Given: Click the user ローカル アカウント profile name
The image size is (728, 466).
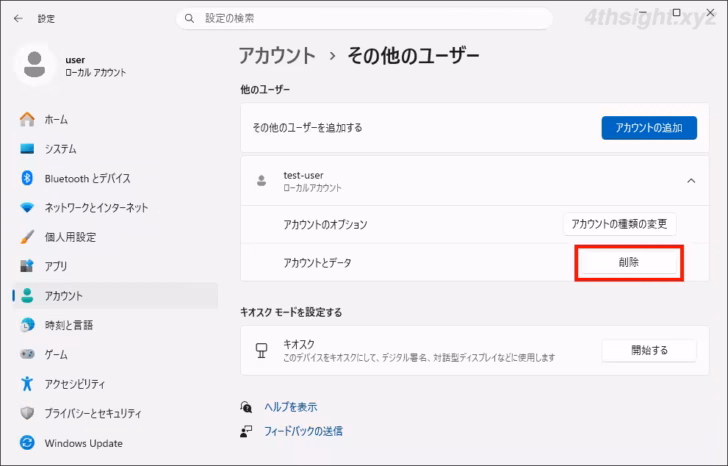Looking at the screenshot, I should click(x=95, y=65).
